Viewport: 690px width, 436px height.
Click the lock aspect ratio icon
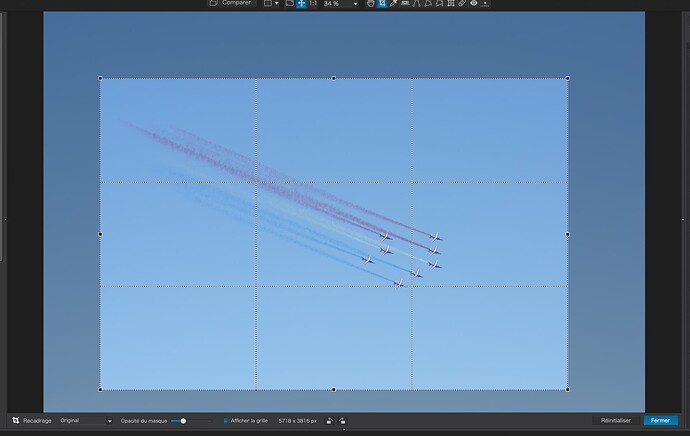(330, 421)
